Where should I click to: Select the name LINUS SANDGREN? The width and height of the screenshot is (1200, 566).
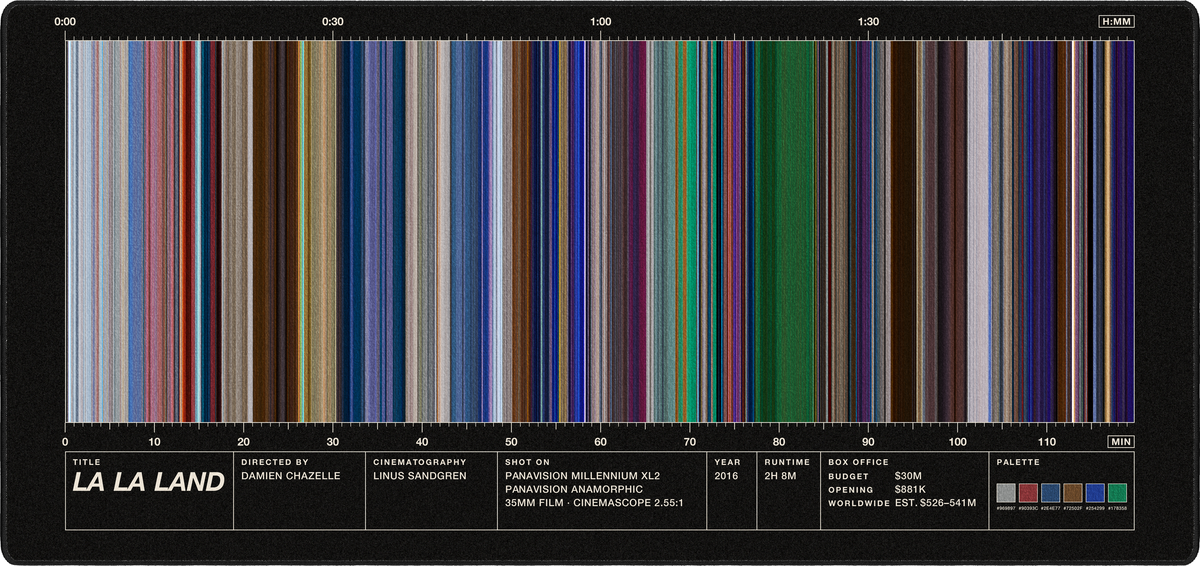tap(418, 476)
